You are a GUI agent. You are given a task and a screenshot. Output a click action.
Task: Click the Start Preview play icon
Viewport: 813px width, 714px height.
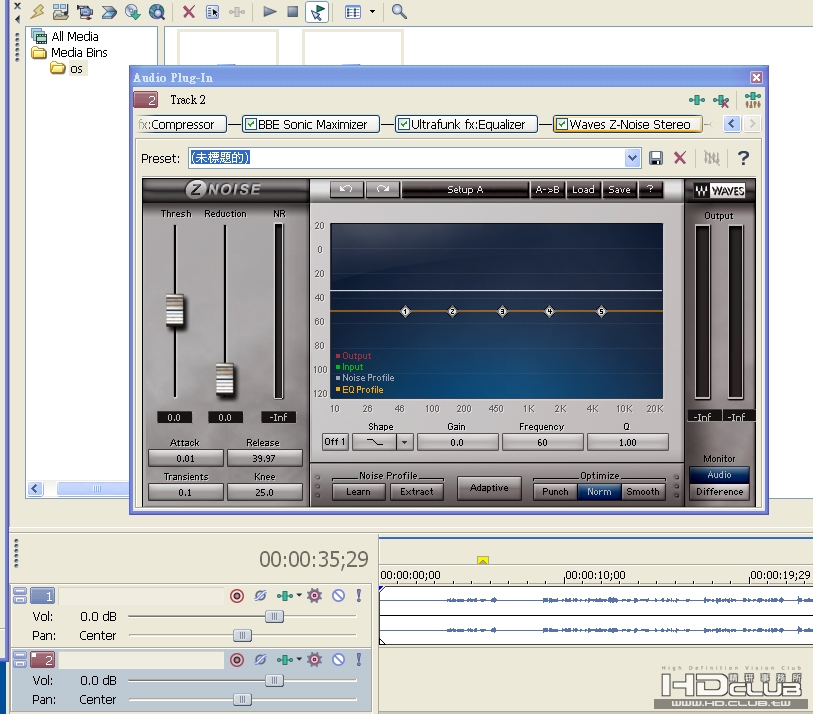270,12
